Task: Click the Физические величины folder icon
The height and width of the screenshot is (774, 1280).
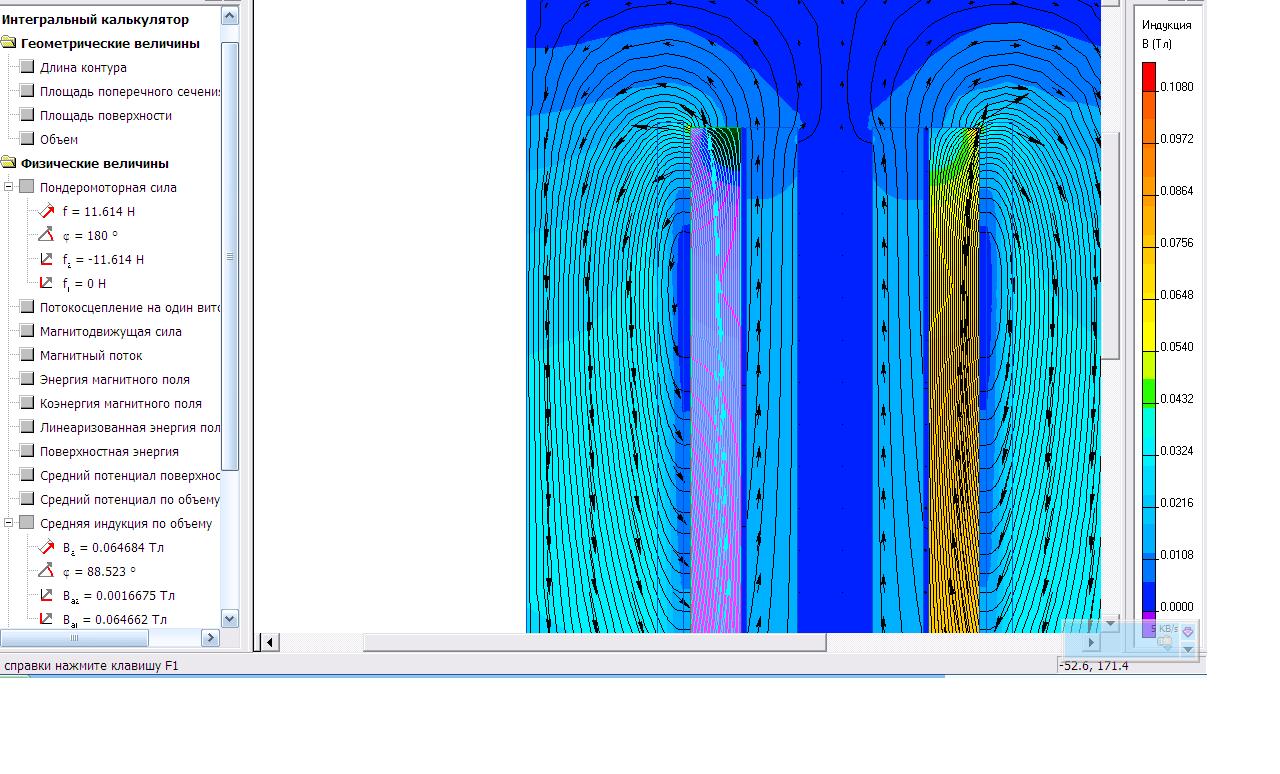Action: point(9,164)
